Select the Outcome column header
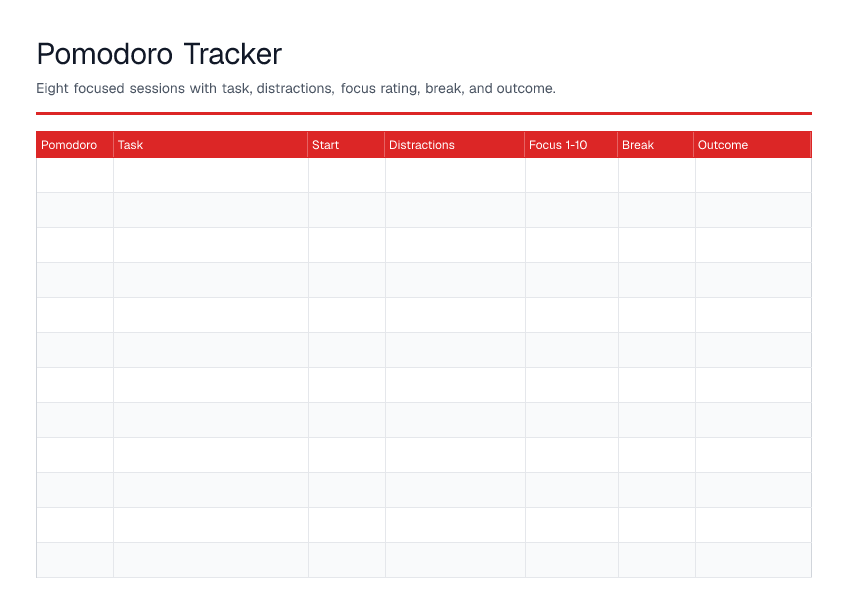The width and height of the screenshot is (848, 600). pyautogui.click(x=752, y=145)
